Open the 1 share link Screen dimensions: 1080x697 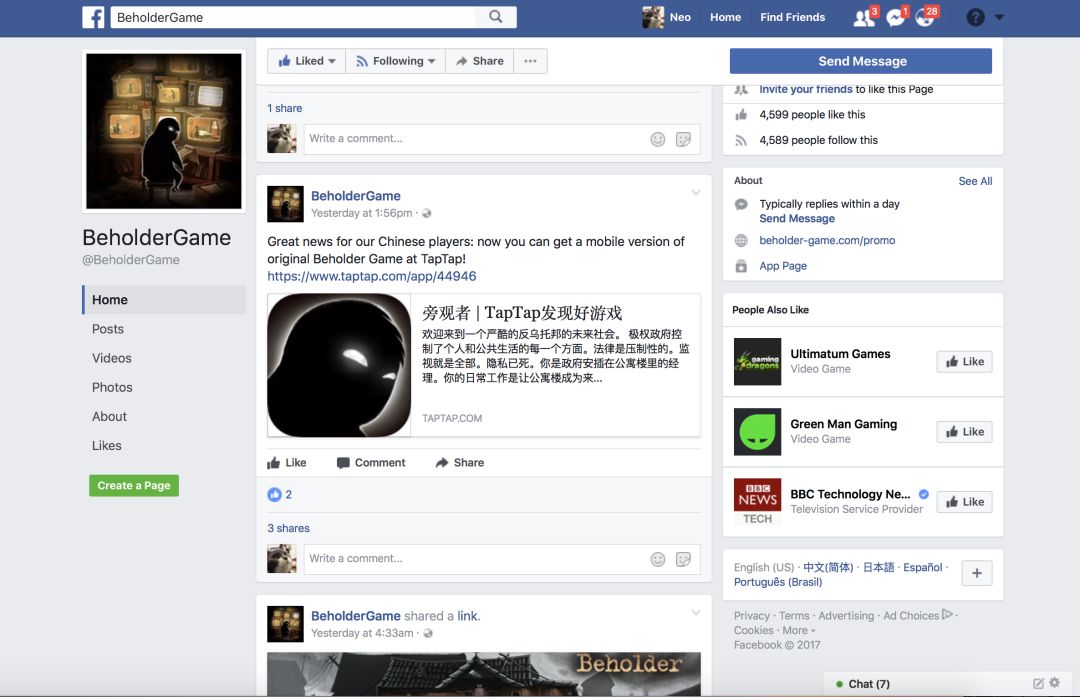[284, 108]
